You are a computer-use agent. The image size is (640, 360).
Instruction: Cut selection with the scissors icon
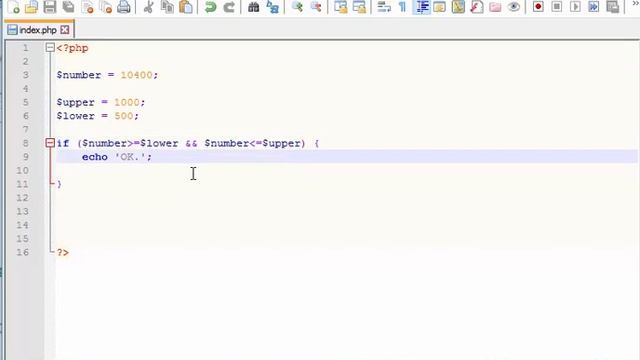[149, 7]
